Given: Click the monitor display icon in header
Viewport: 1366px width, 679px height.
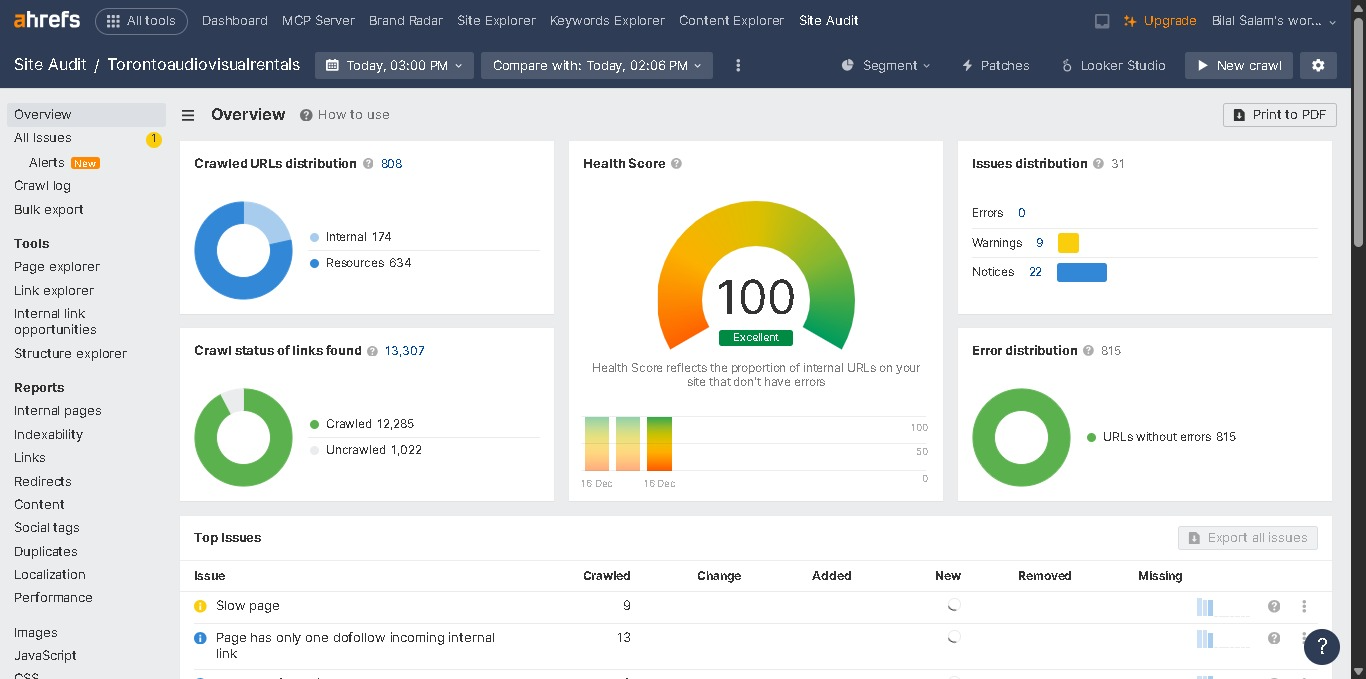Looking at the screenshot, I should (1102, 21).
